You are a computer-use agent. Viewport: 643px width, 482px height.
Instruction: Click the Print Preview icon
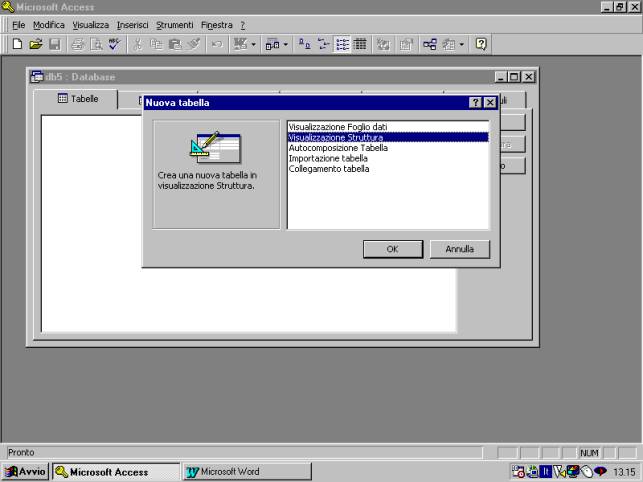pyautogui.click(x=96, y=44)
